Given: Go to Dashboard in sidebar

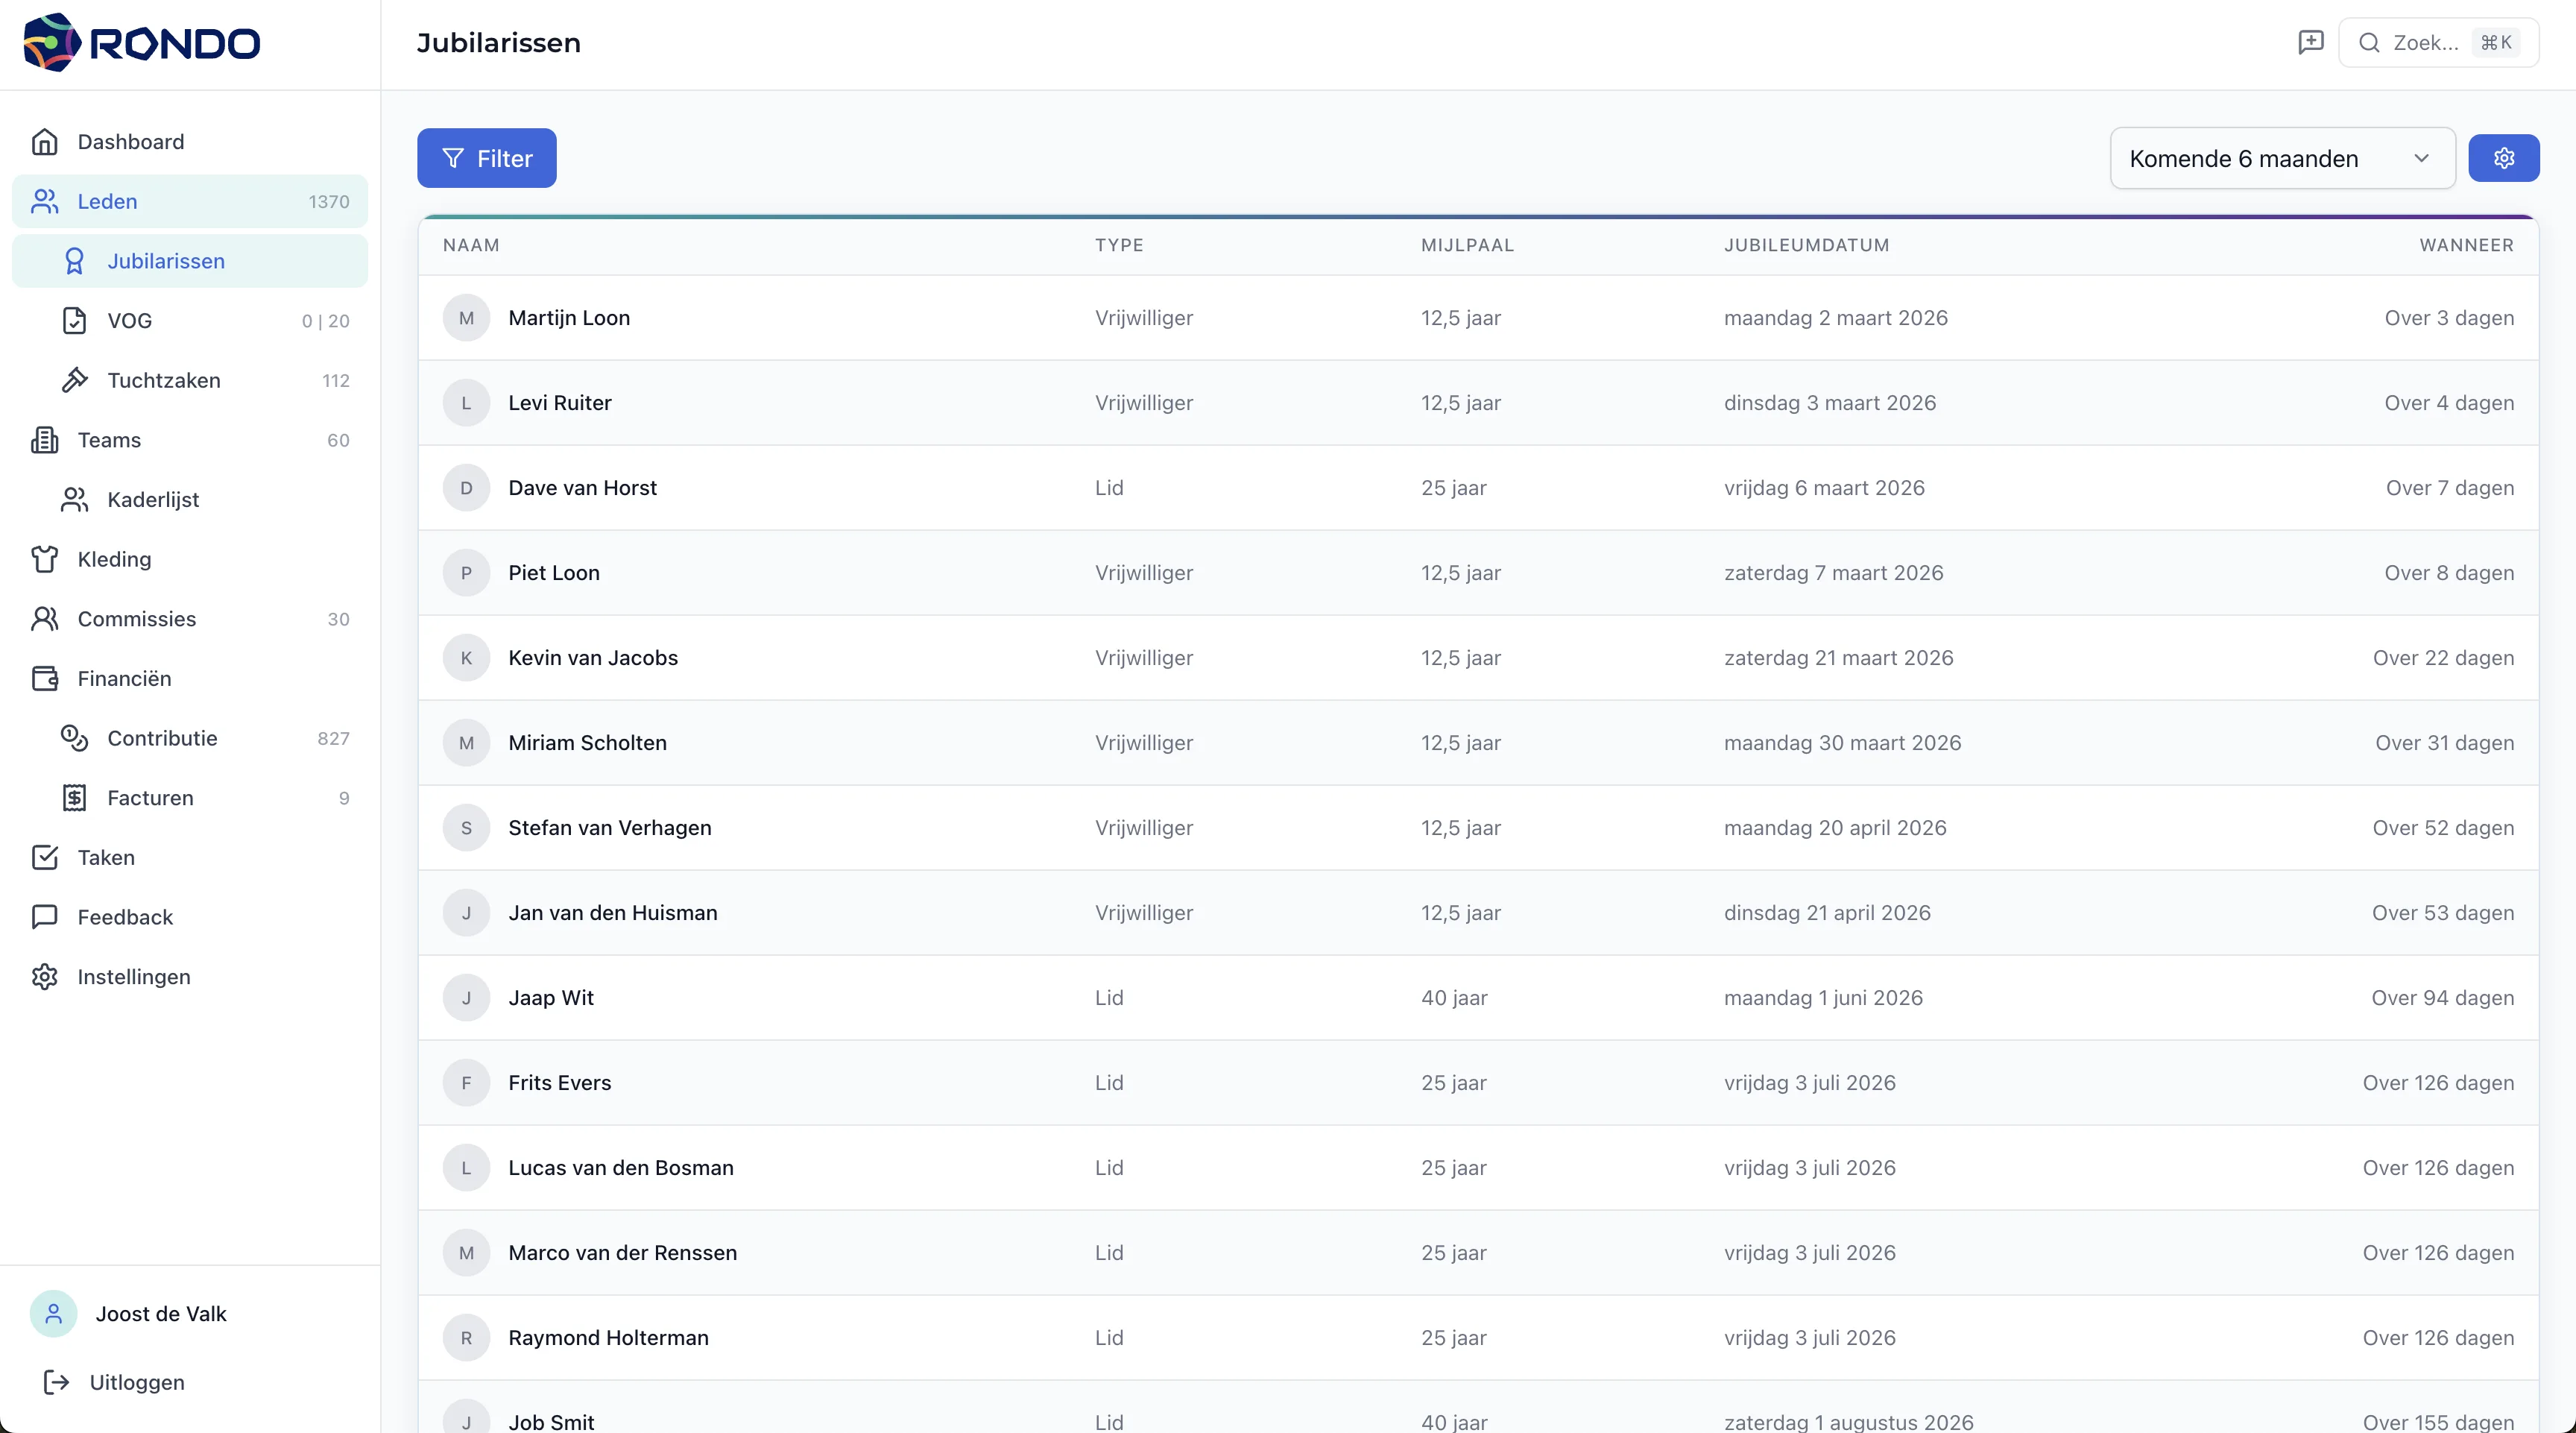Looking at the screenshot, I should 131,142.
